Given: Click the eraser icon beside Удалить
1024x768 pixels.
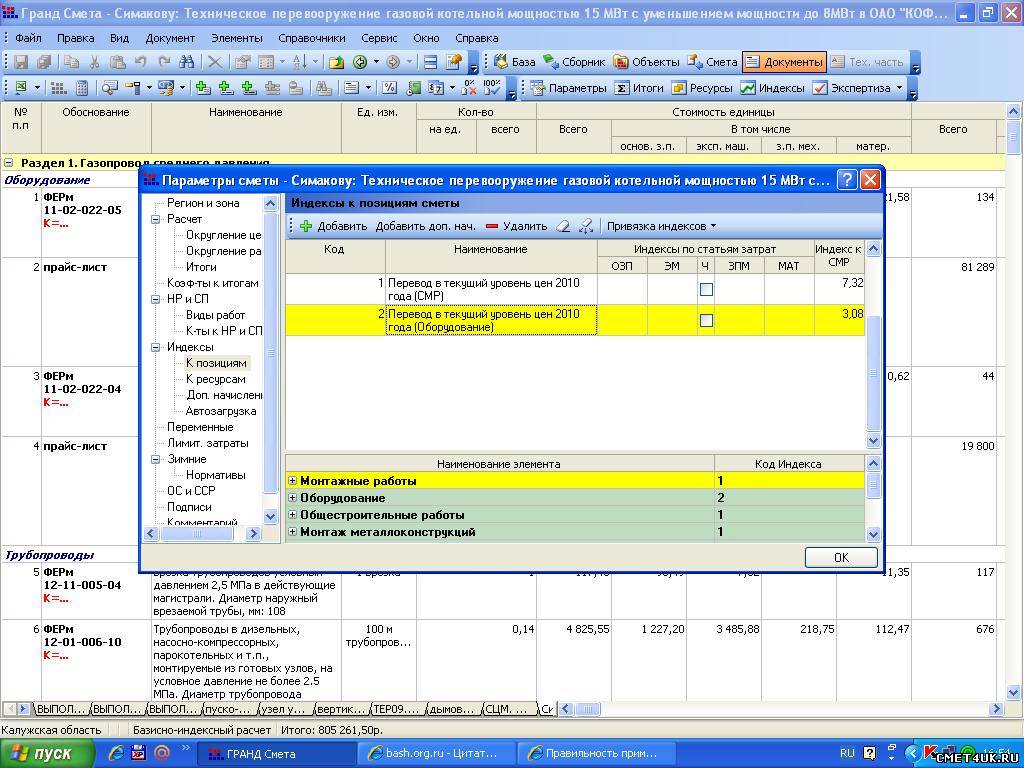Looking at the screenshot, I should pyautogui.click(x=563, y=226).
